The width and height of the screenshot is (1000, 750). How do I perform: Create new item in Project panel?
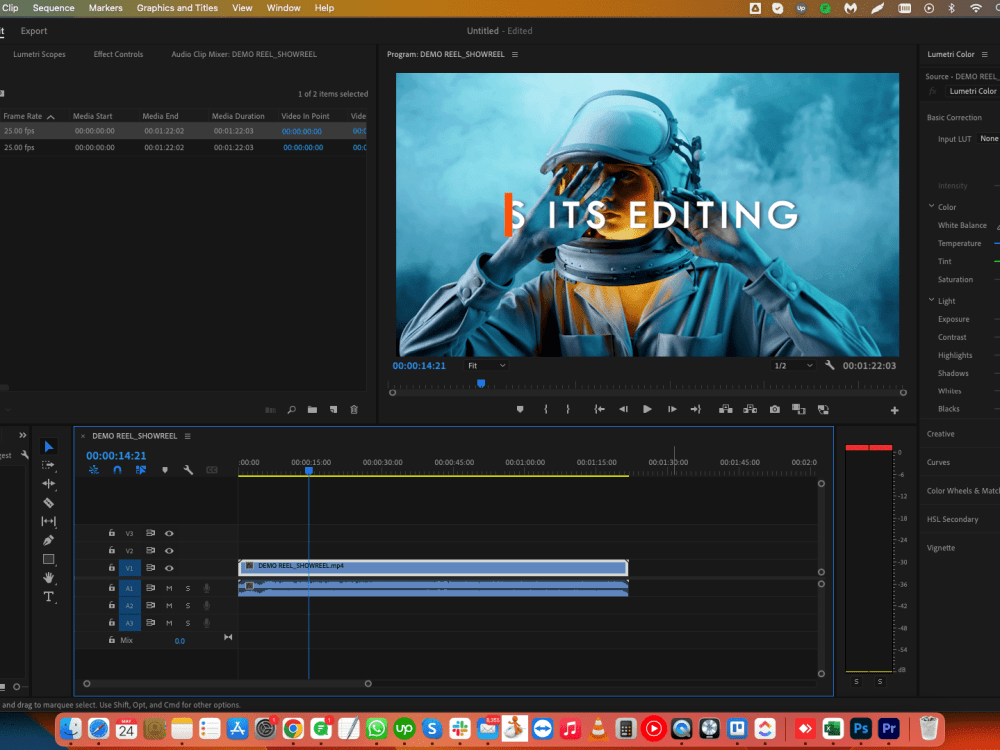pos(334,410)
